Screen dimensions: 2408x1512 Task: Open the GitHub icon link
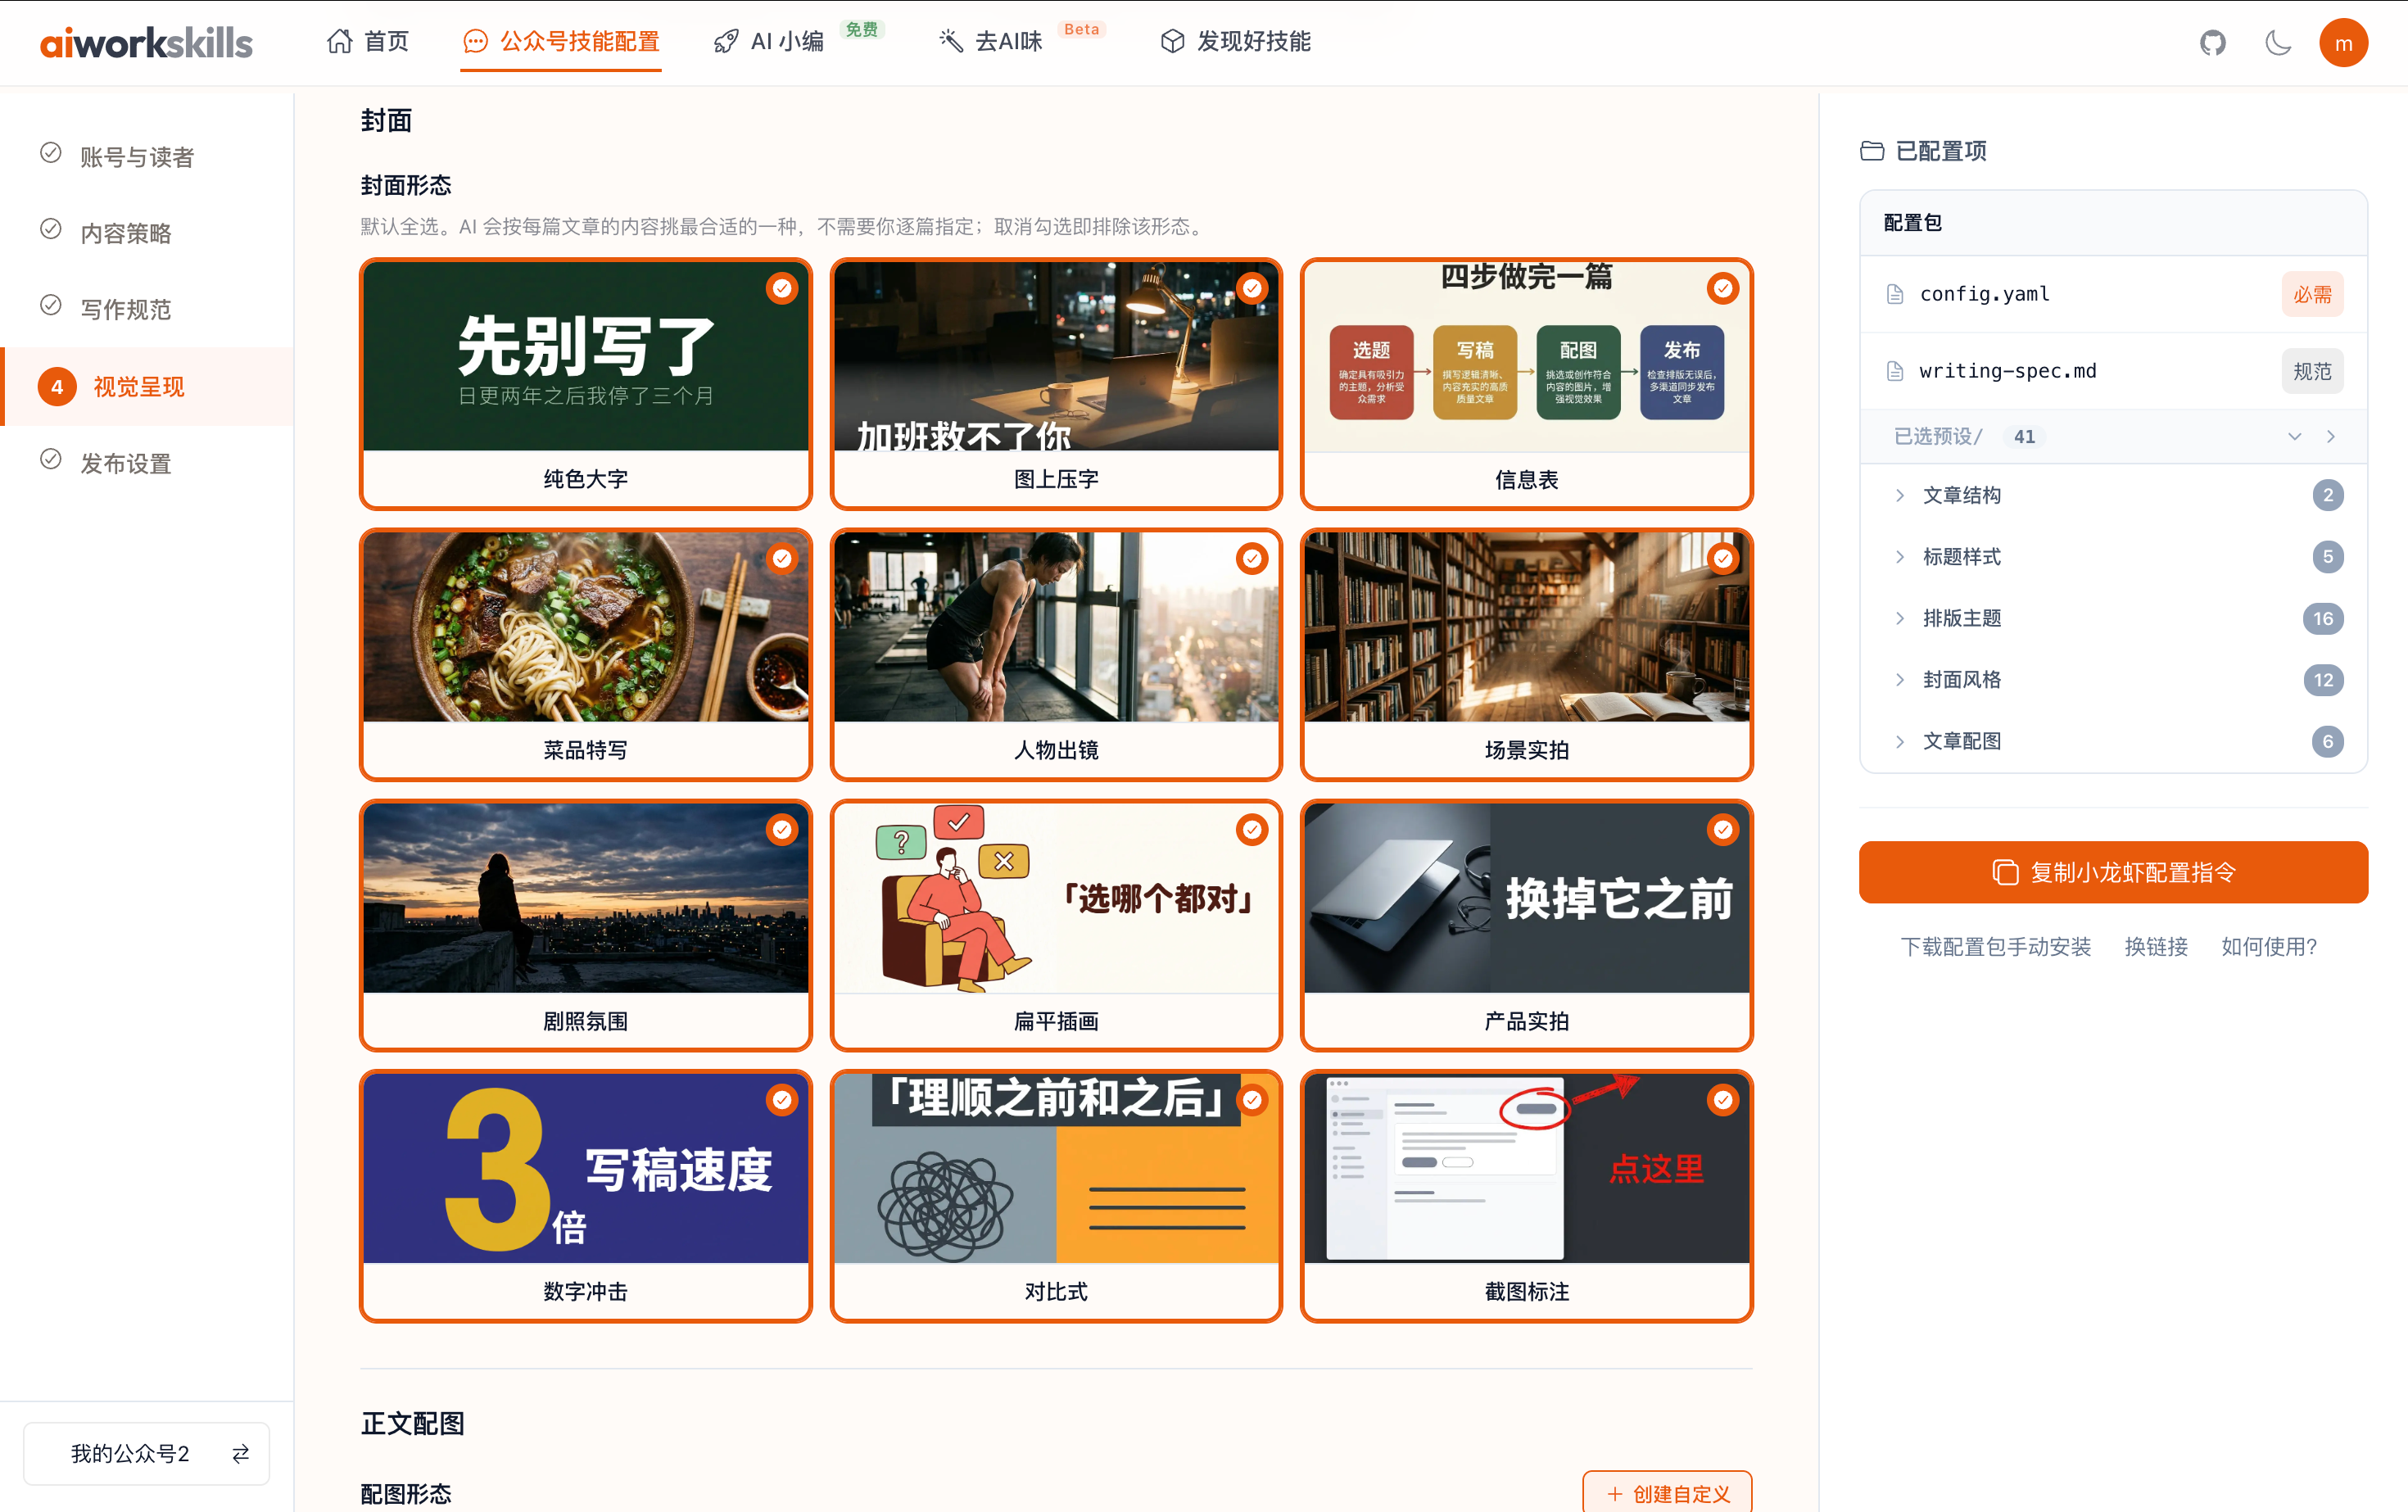2212,43
